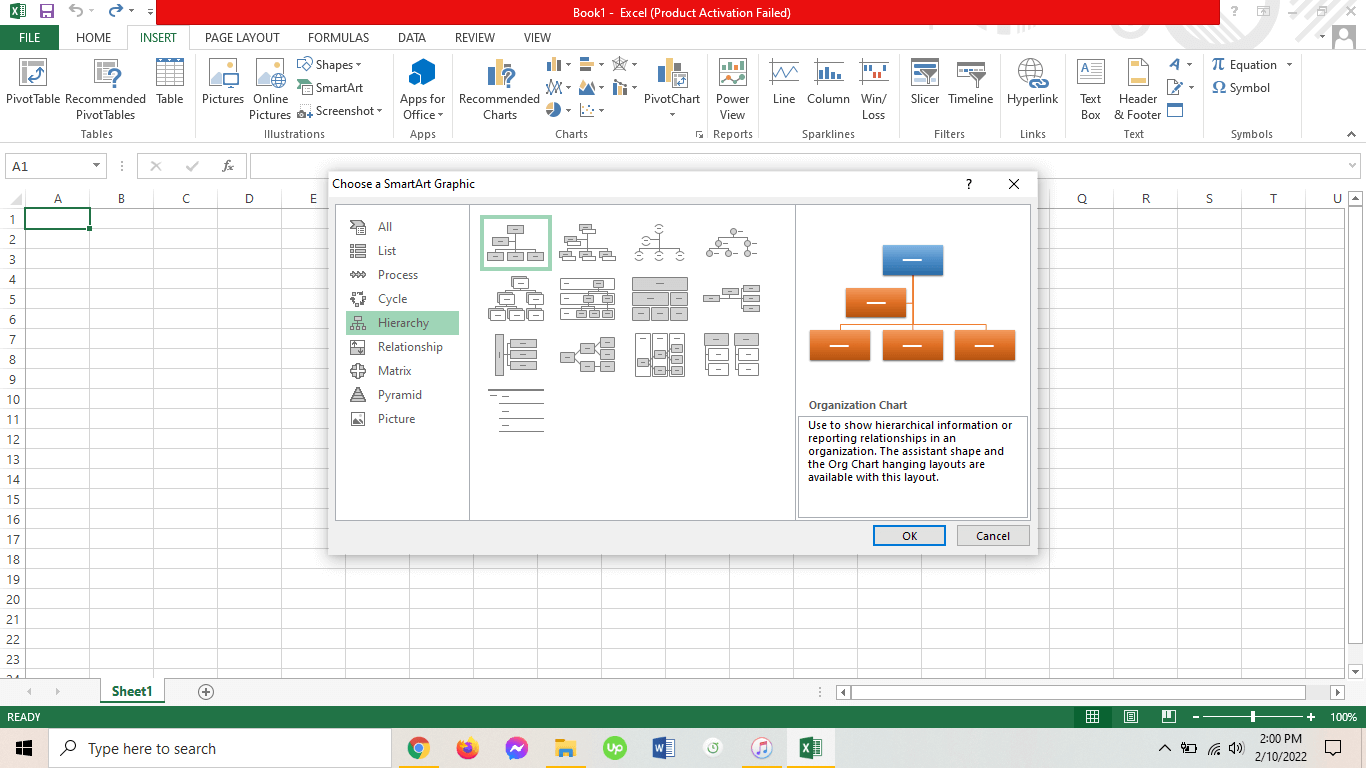Choose the Pyramid category
This screenshot has height=768, width=1366.
(x=402, y=395)
